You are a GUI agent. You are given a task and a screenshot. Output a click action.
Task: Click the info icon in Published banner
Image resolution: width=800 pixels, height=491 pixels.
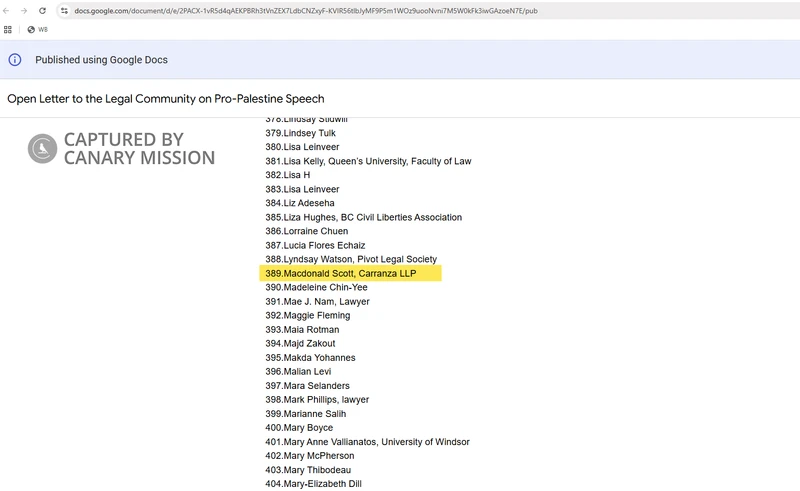15,60
